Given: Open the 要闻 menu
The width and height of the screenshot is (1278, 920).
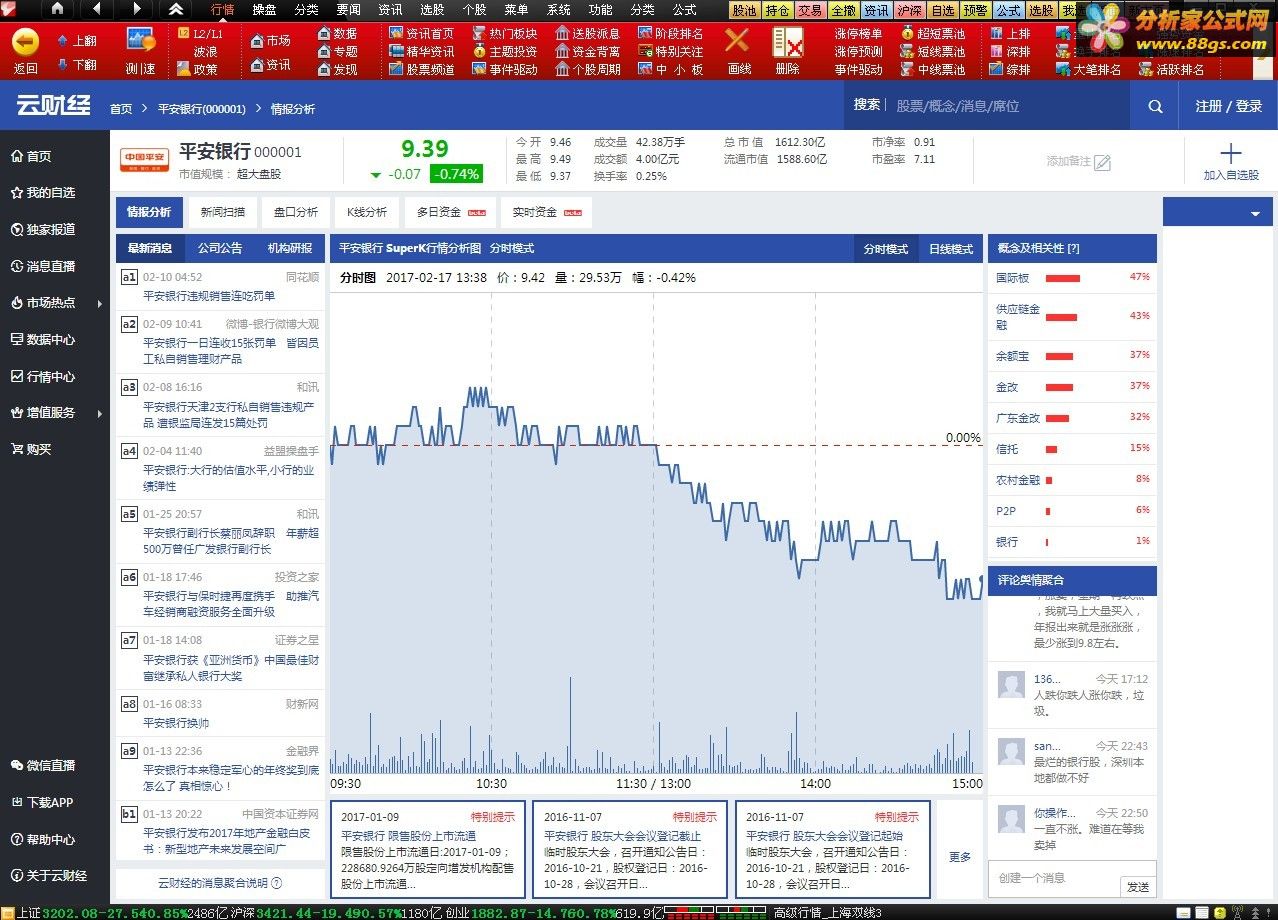Looking at the screenshot, I should pos(348,9).
